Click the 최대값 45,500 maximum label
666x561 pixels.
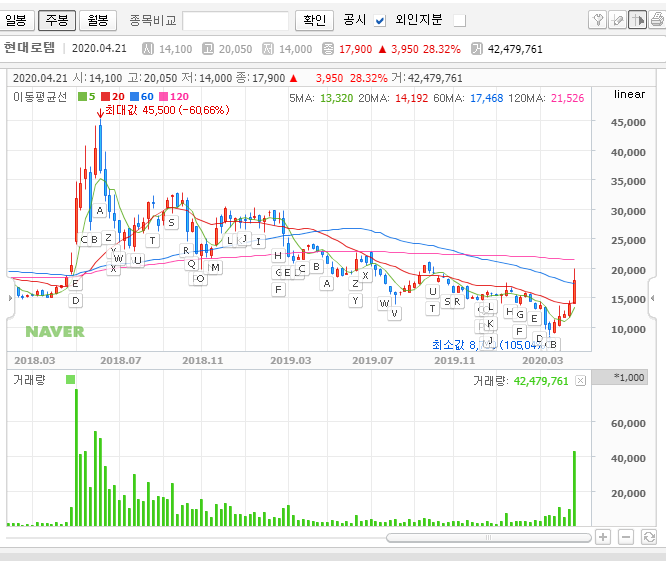click(x=167, y=110)
